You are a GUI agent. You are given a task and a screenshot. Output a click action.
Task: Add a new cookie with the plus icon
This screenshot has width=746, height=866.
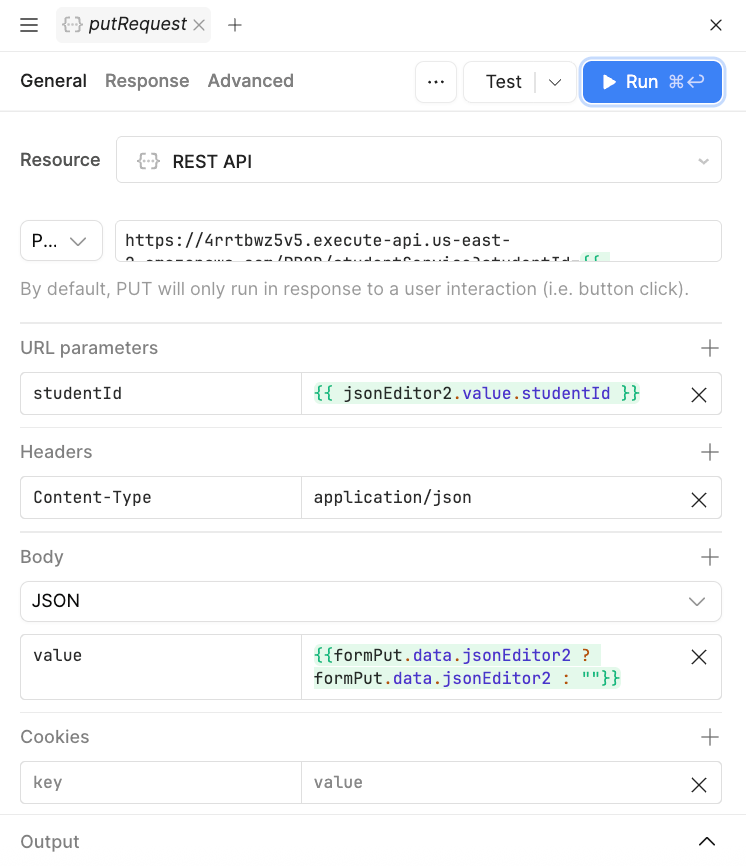(x=709, y=737)
